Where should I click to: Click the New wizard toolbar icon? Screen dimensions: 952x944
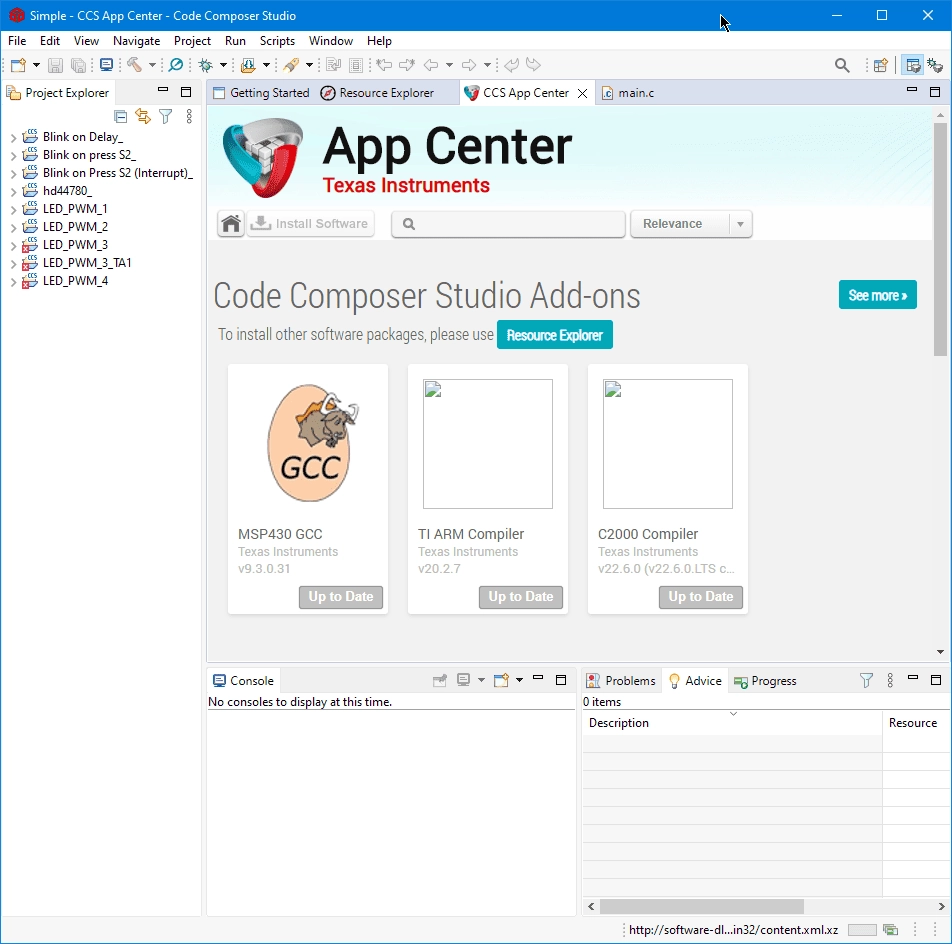point(18,65)
